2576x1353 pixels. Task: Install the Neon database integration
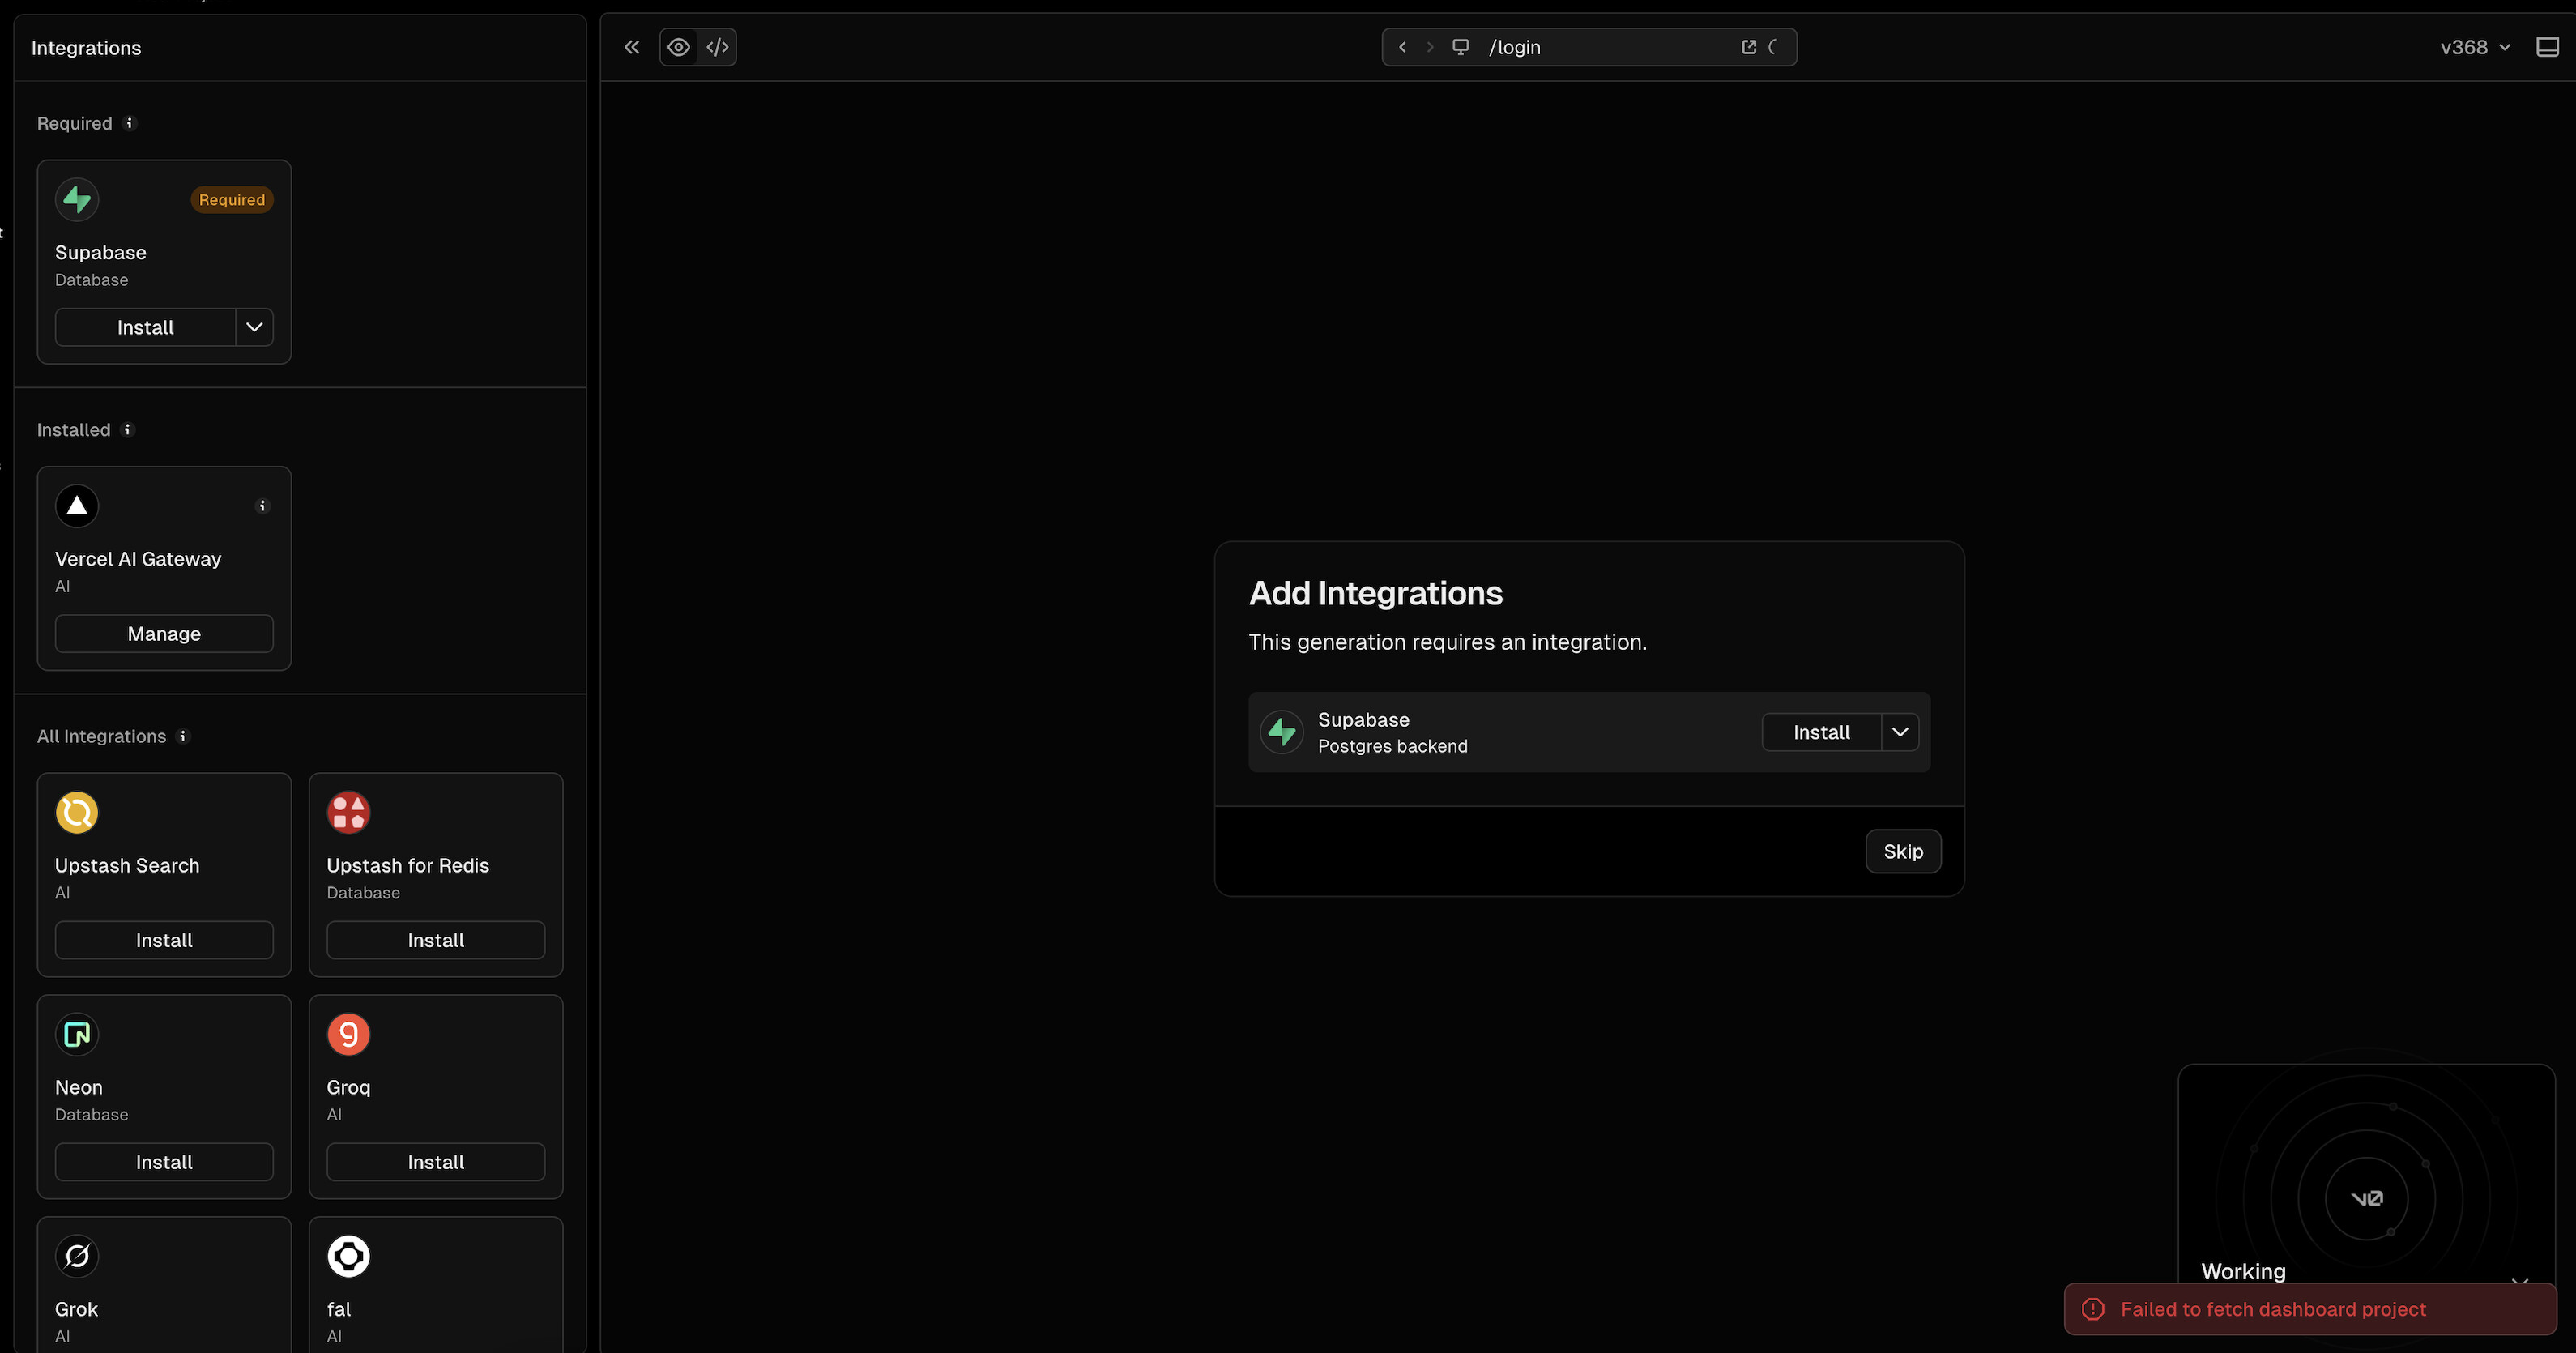pyautogui.click(x=164, y=1162)
